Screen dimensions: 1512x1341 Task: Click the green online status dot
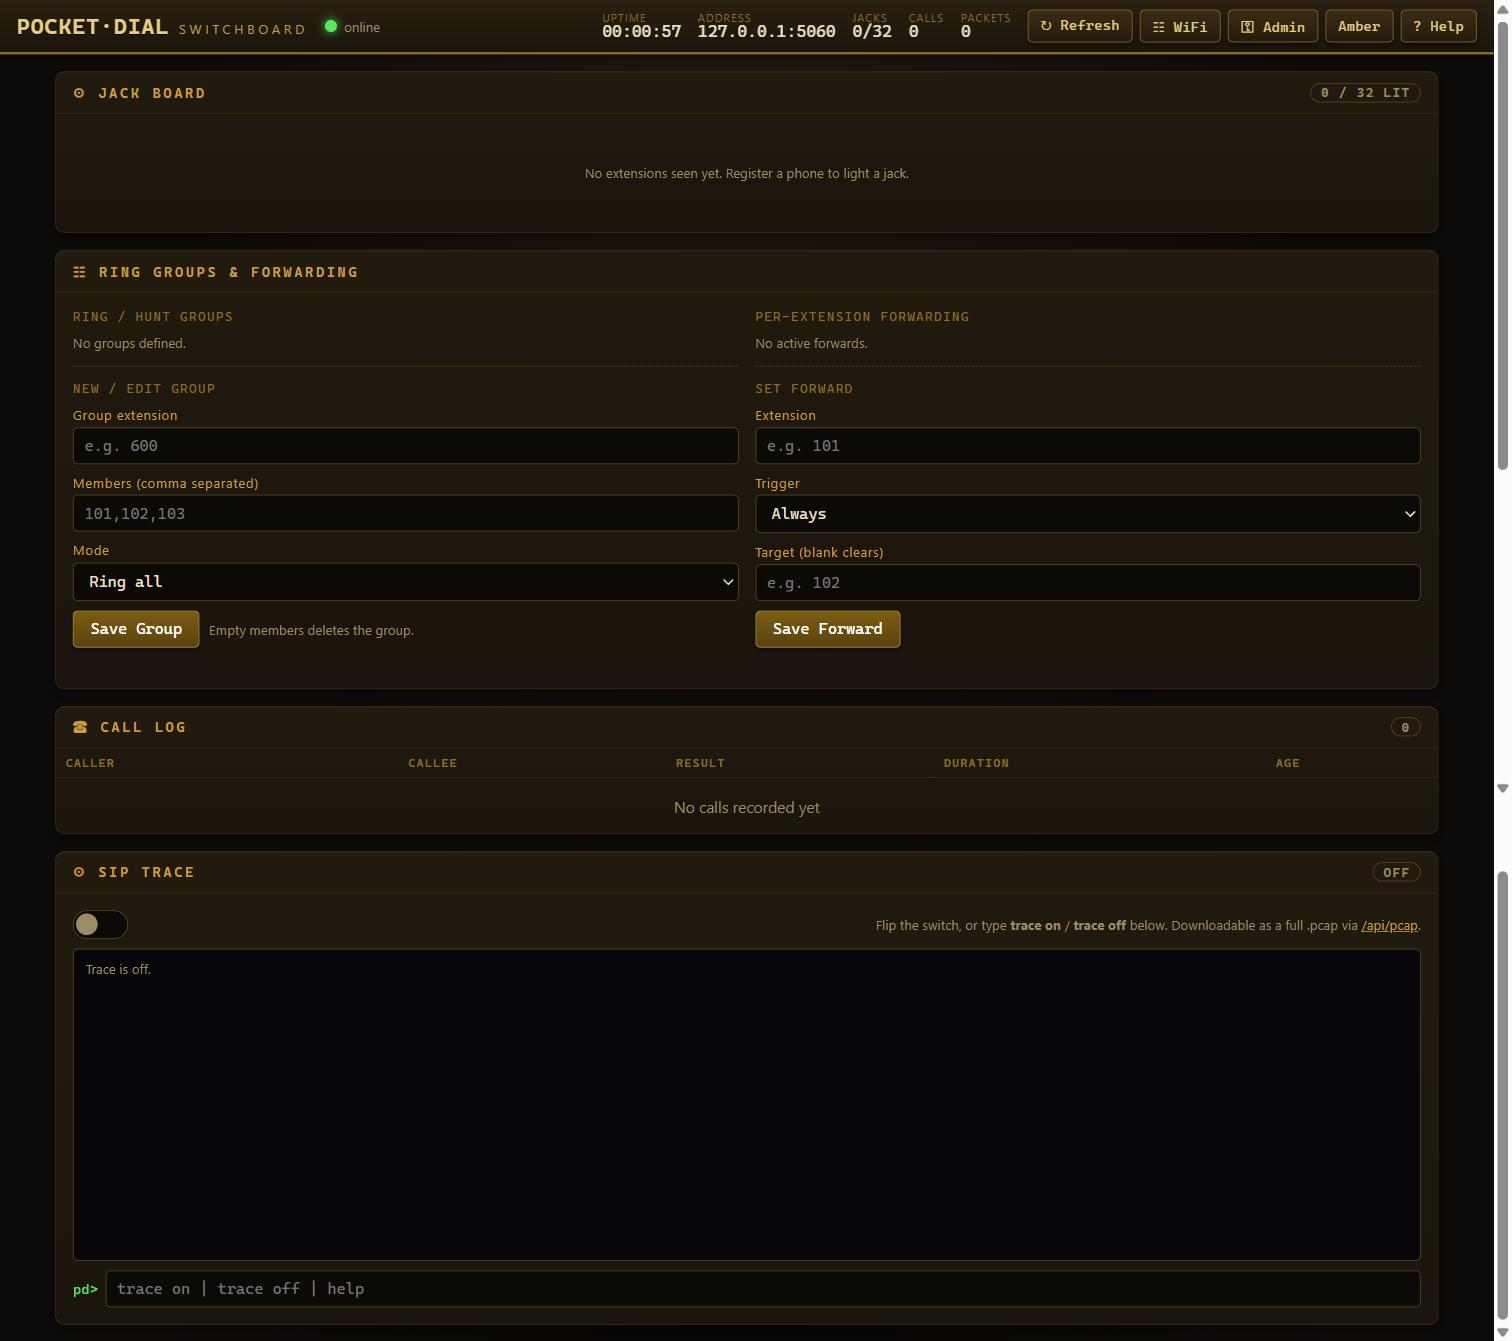331,26
